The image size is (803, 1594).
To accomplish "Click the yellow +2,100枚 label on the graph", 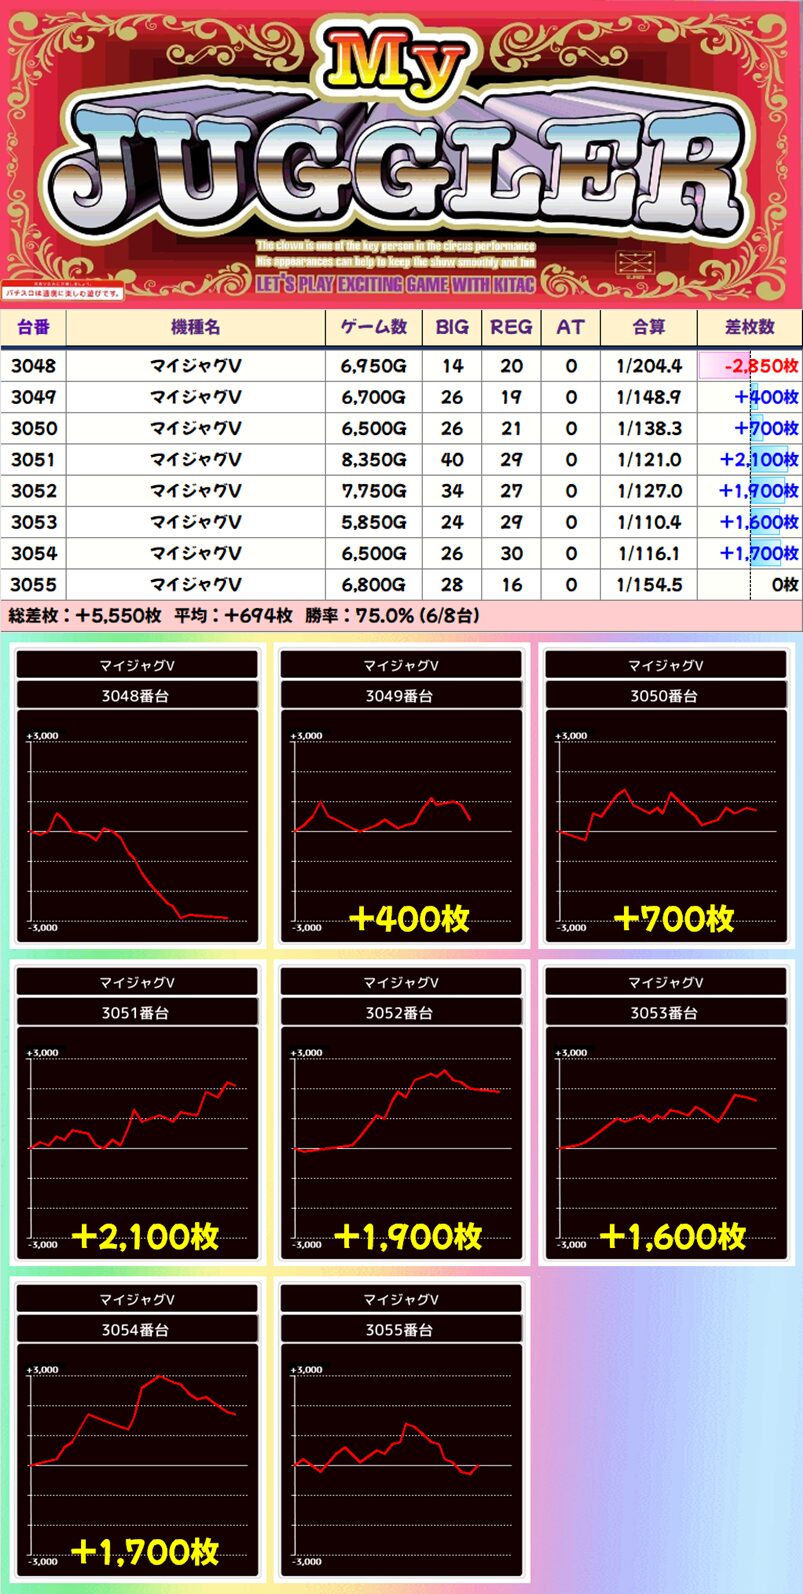I will (x=145, y=1237).
